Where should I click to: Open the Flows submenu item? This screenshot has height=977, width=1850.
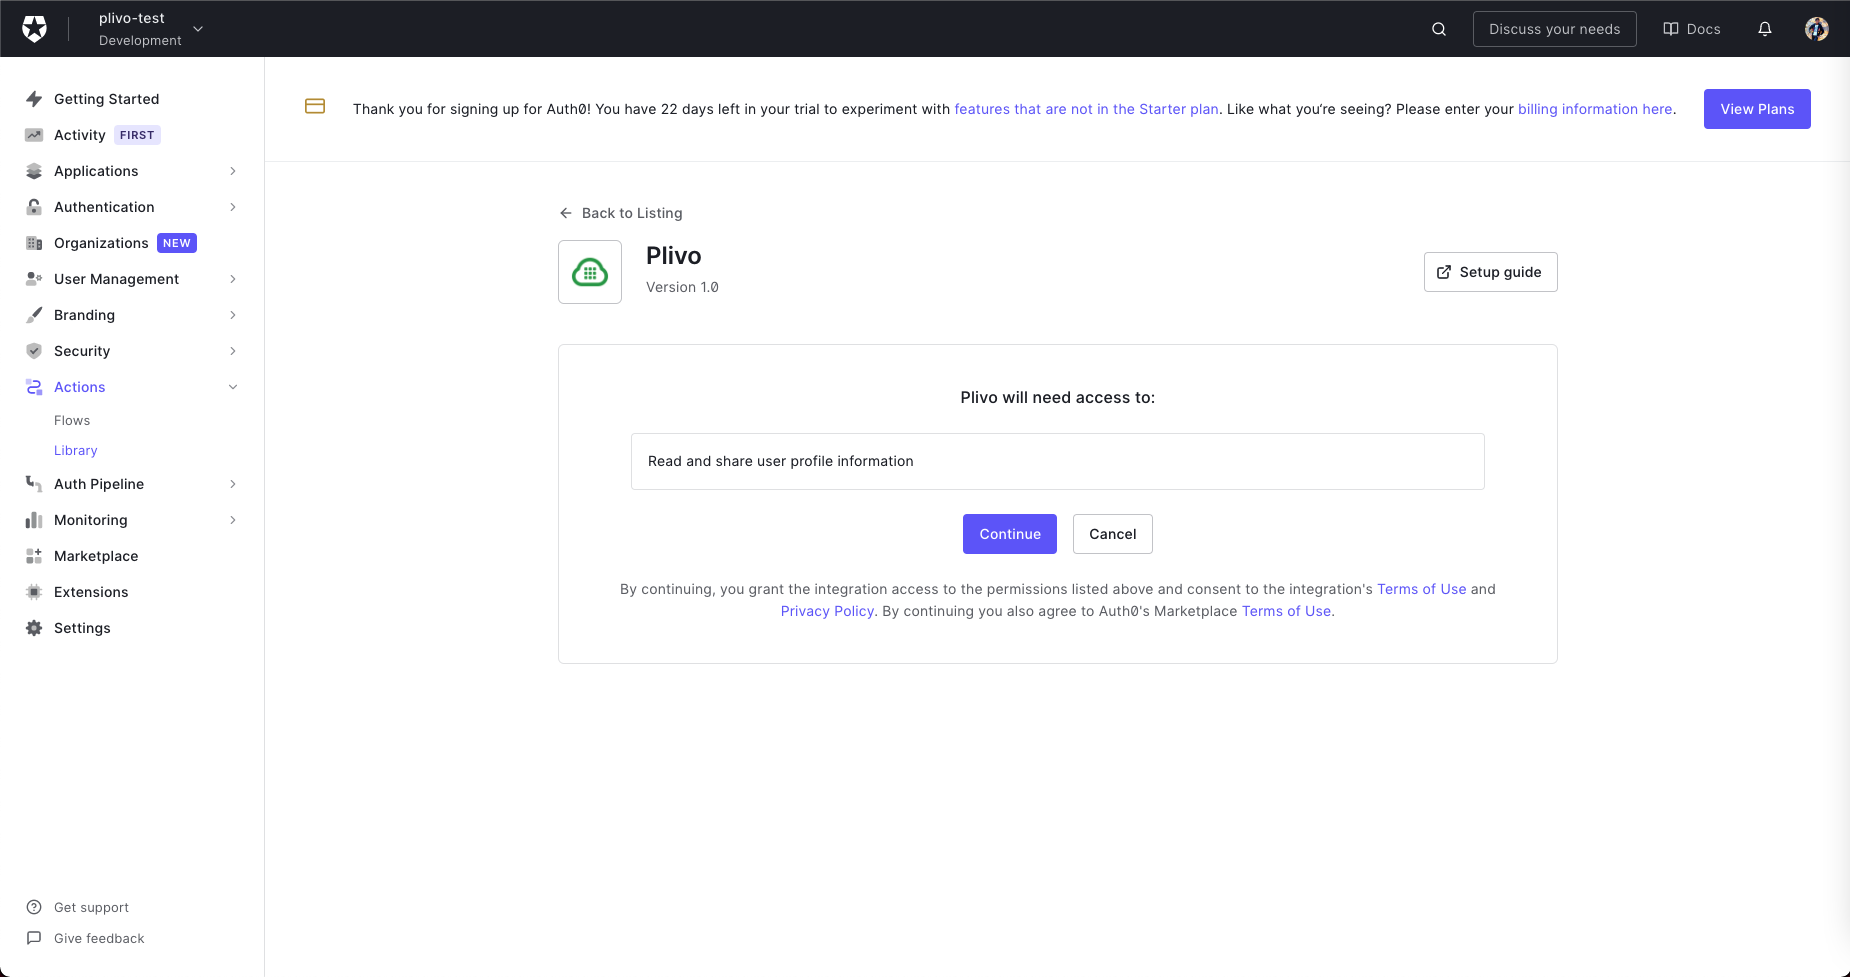(x=72, y=421)
